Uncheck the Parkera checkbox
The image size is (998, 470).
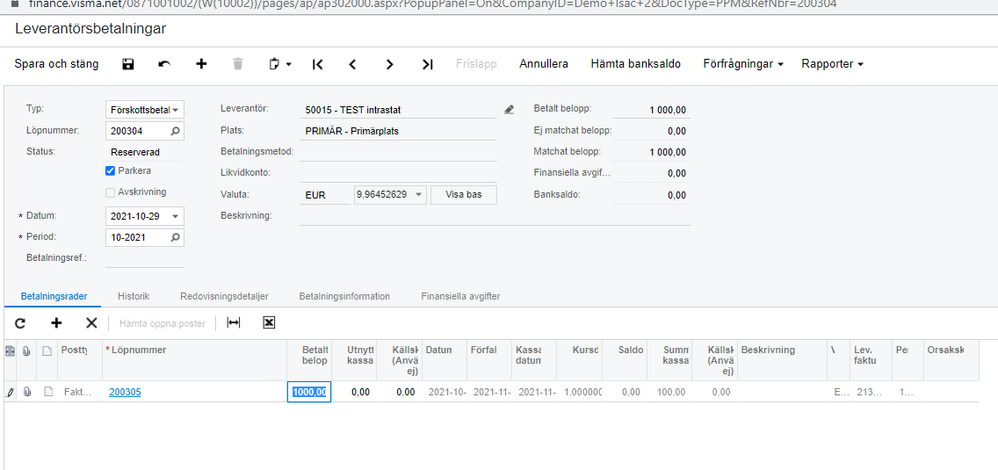(x=110, y=171)
